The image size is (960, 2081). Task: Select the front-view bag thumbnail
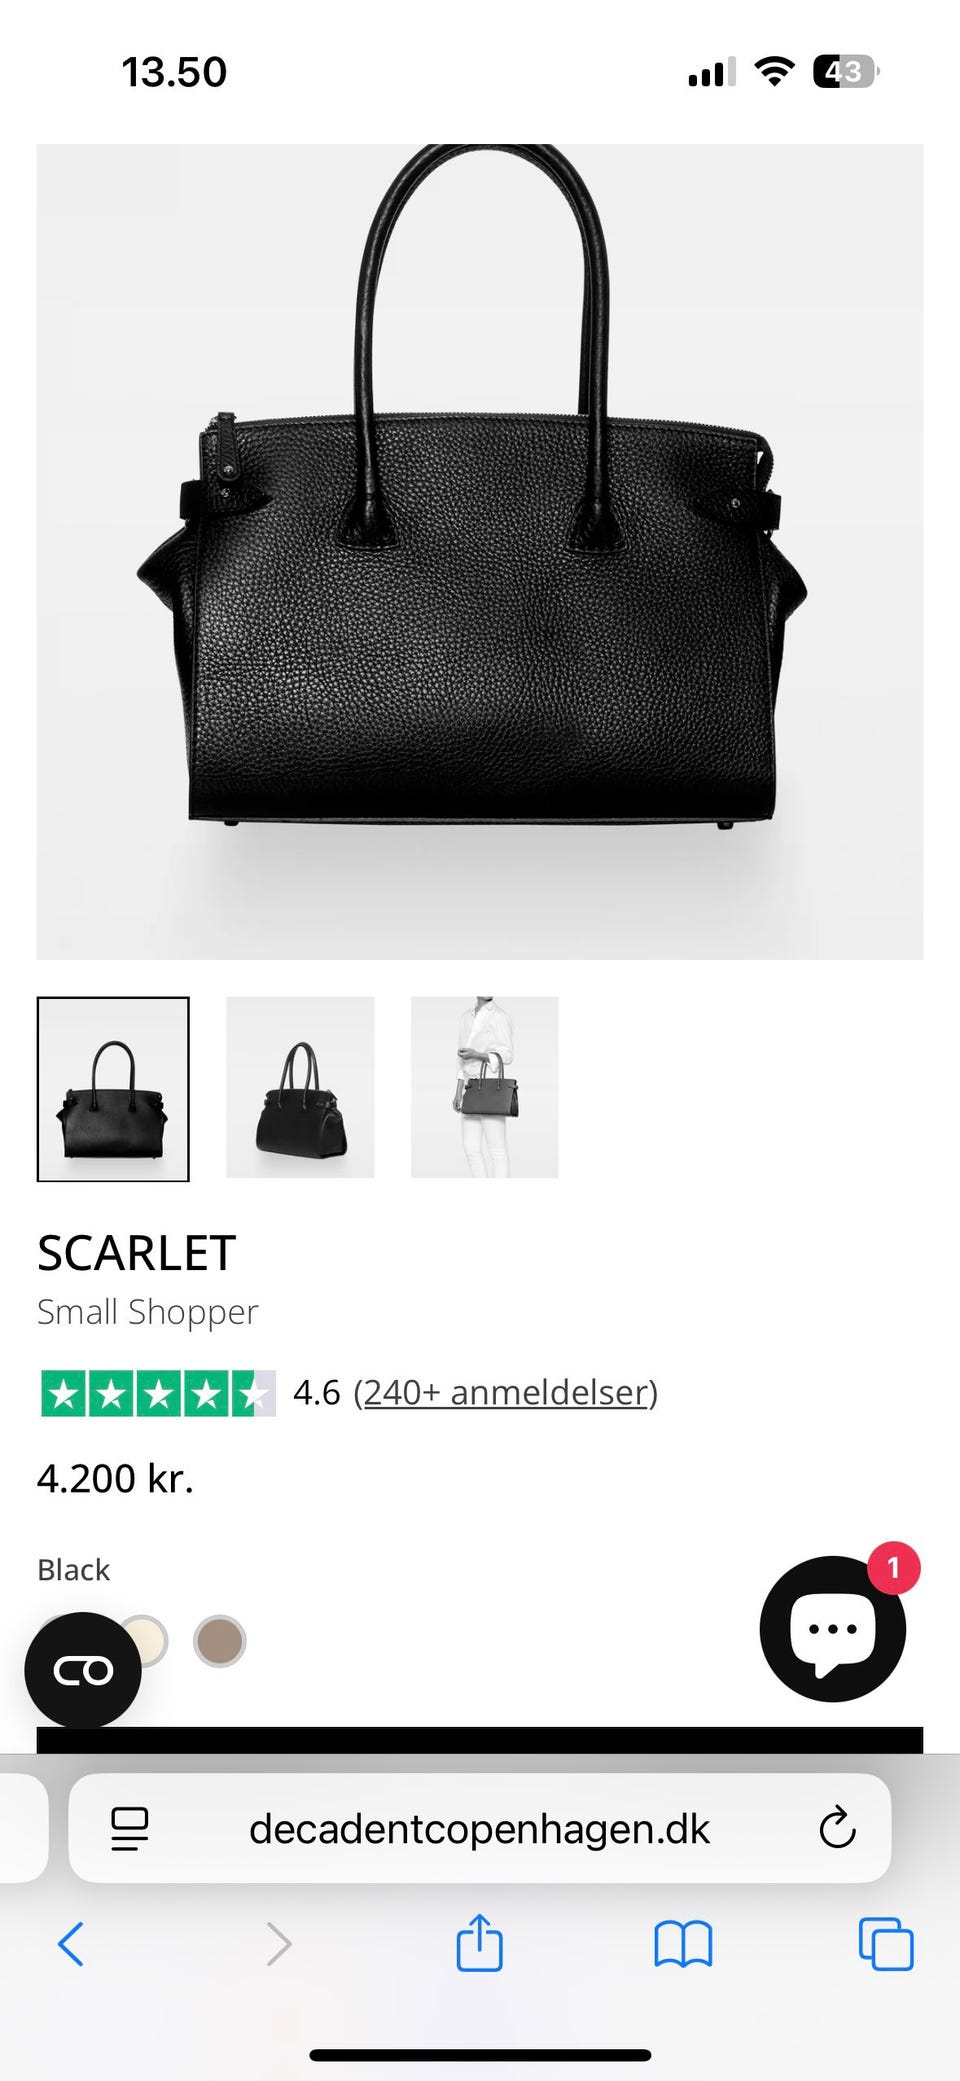pyautogui.click(x=113, y=1089)
